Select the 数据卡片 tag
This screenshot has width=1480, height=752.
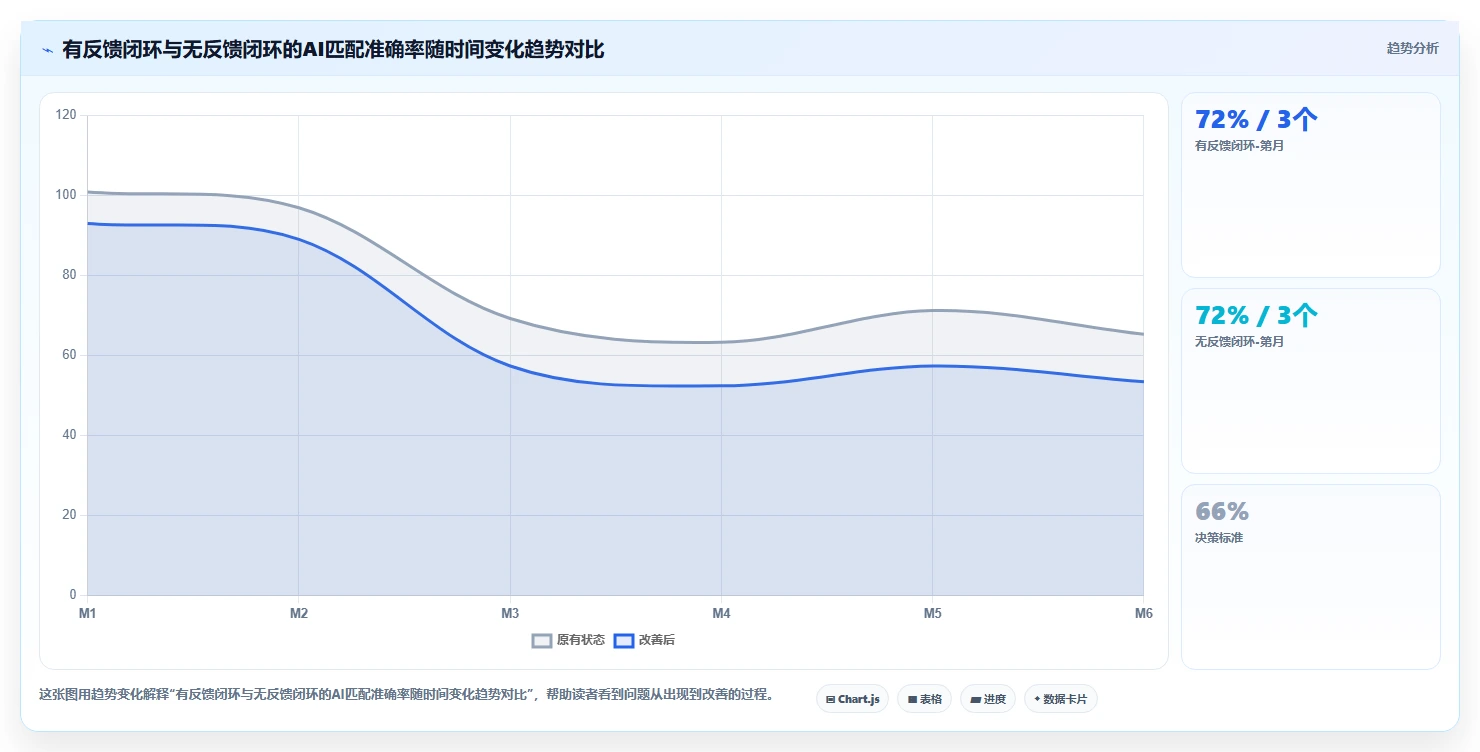coord(1060,699)
